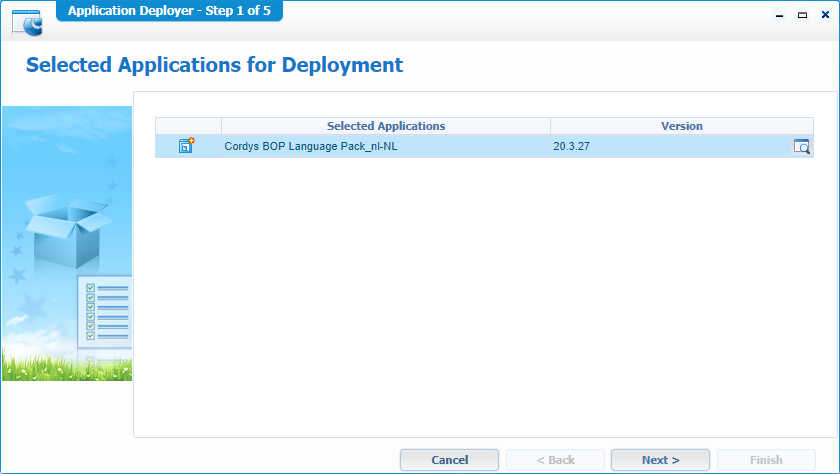Click the wizard box illustration image
This screenshot has height=474, width=840.
67,244
